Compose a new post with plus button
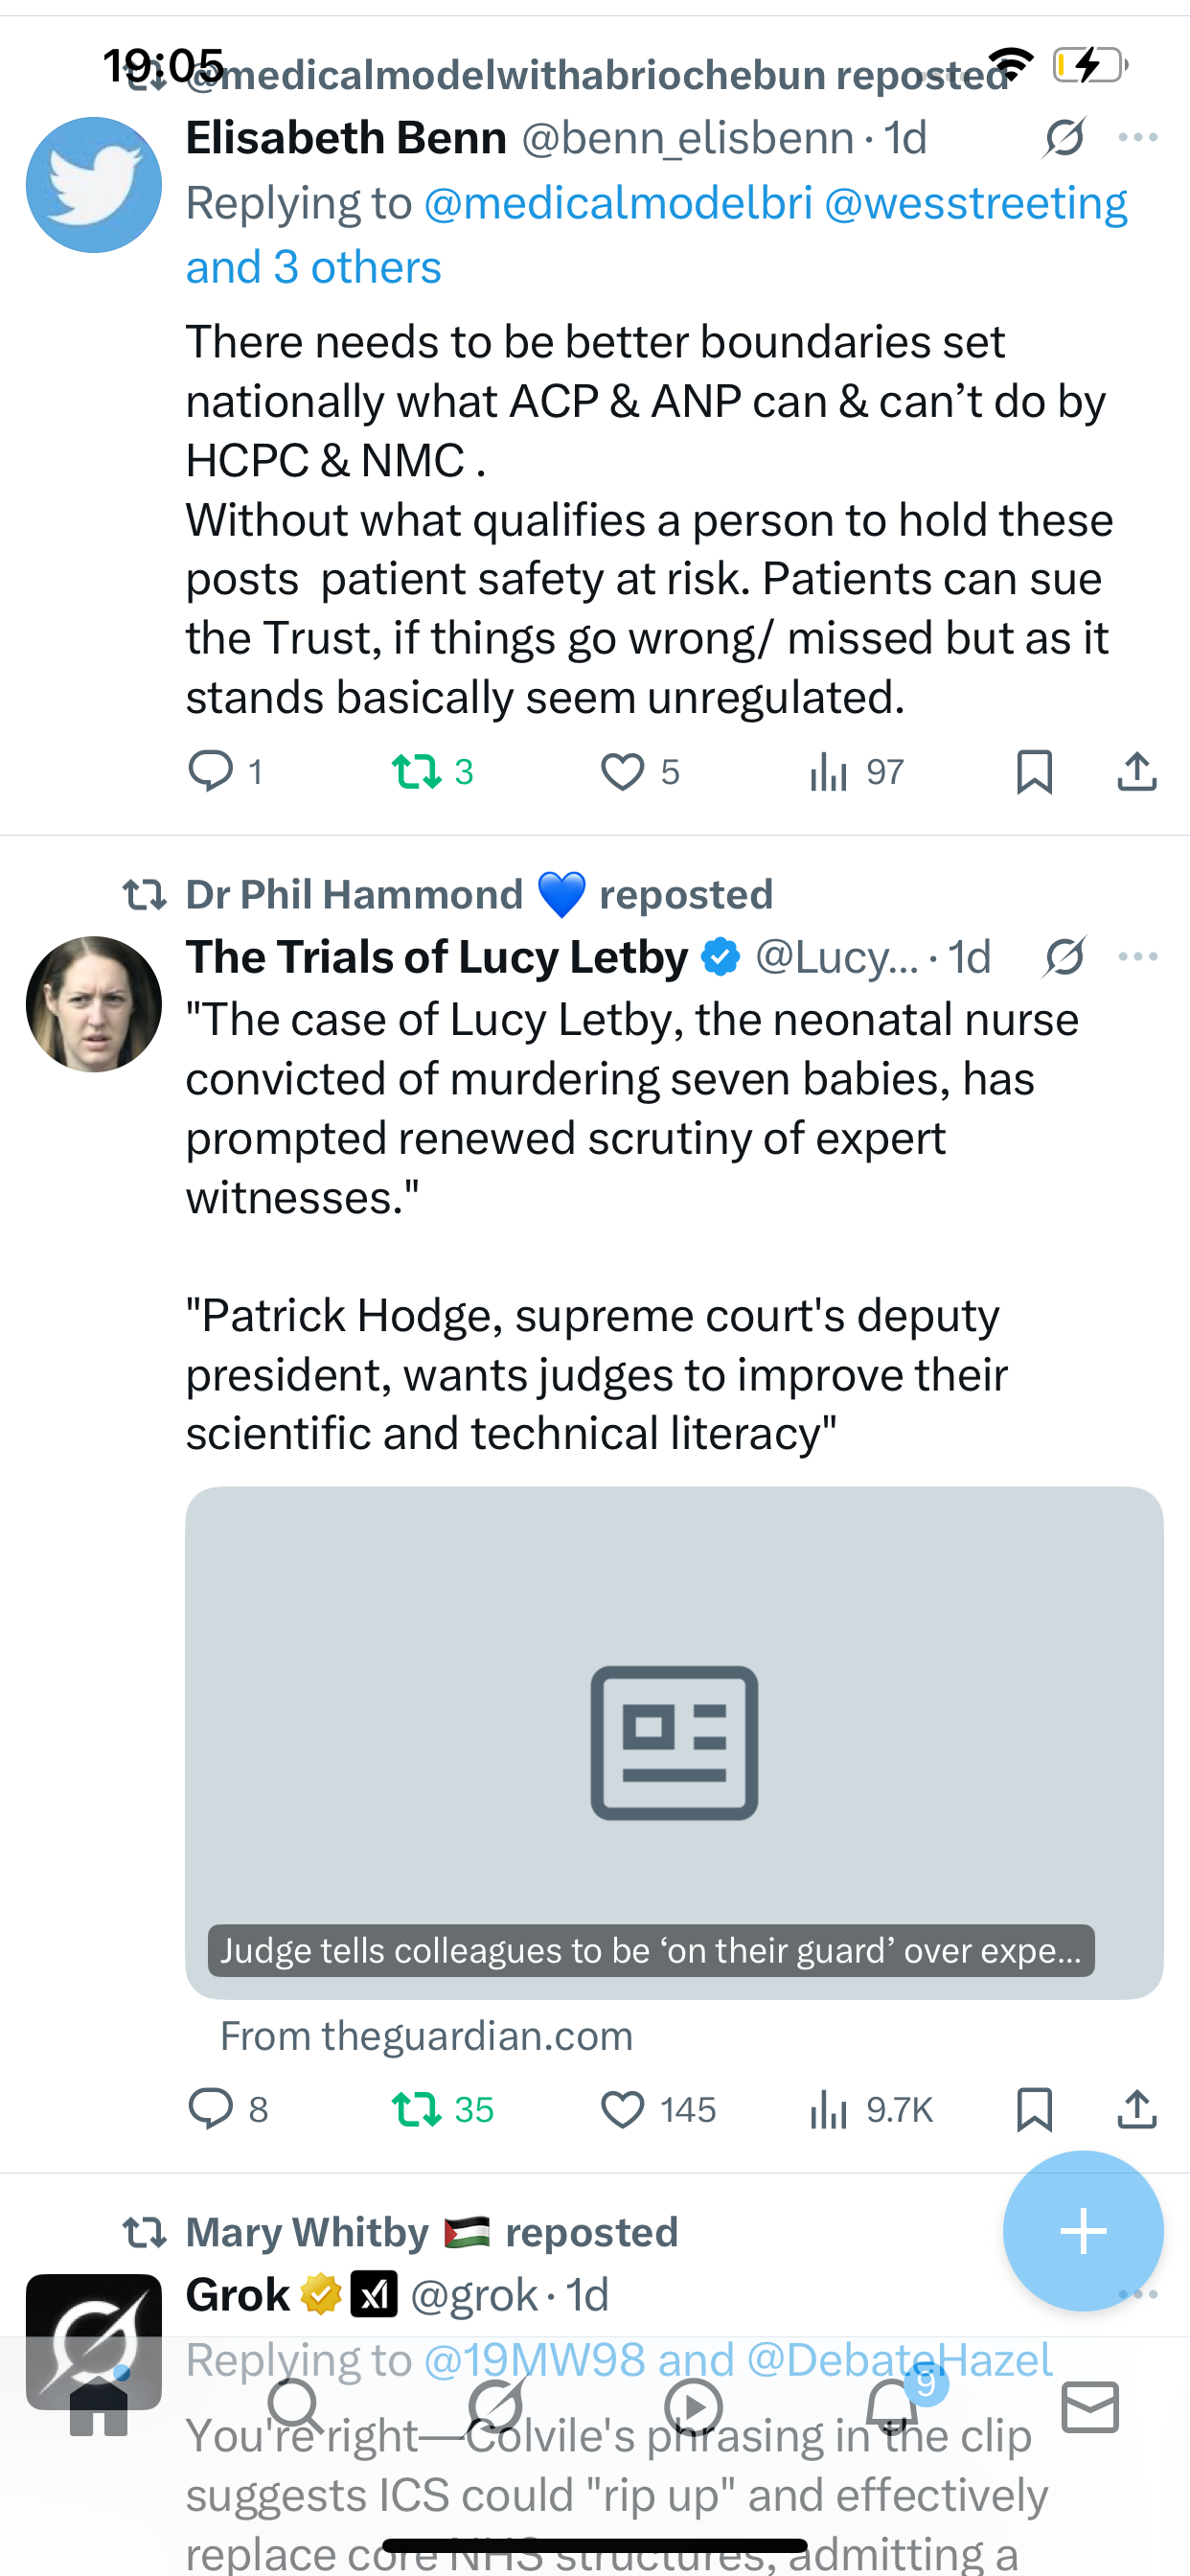This screenshot has width=1190, height=2576. (1083, 2231)
